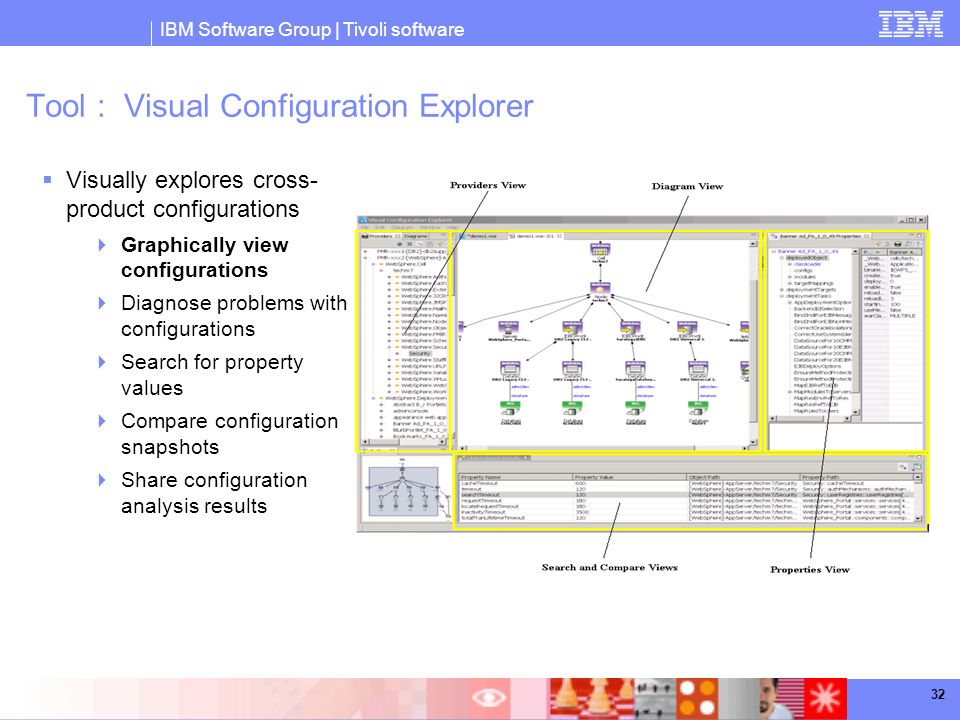The image size is (960, 720).
Task: Select BlurbPortlet_PA_1_0 in the Providers tree
Action: [419, 430]
